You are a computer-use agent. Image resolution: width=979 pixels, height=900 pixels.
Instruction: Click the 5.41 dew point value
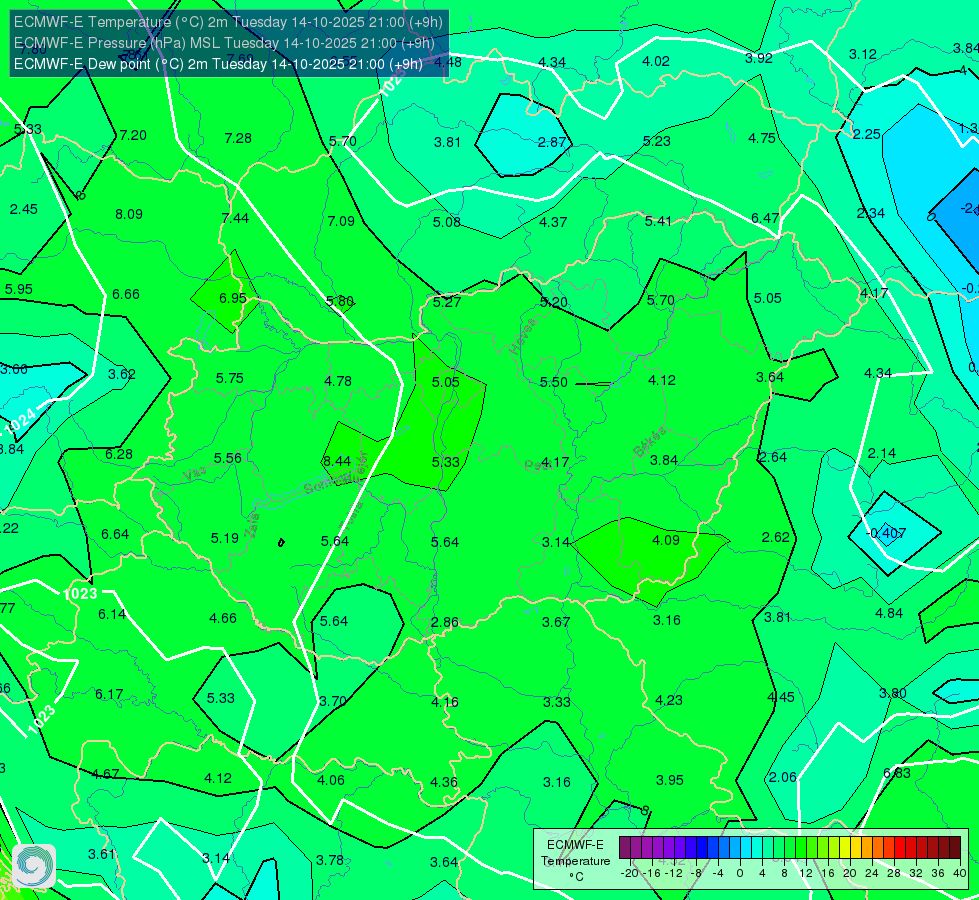point(659,221)
